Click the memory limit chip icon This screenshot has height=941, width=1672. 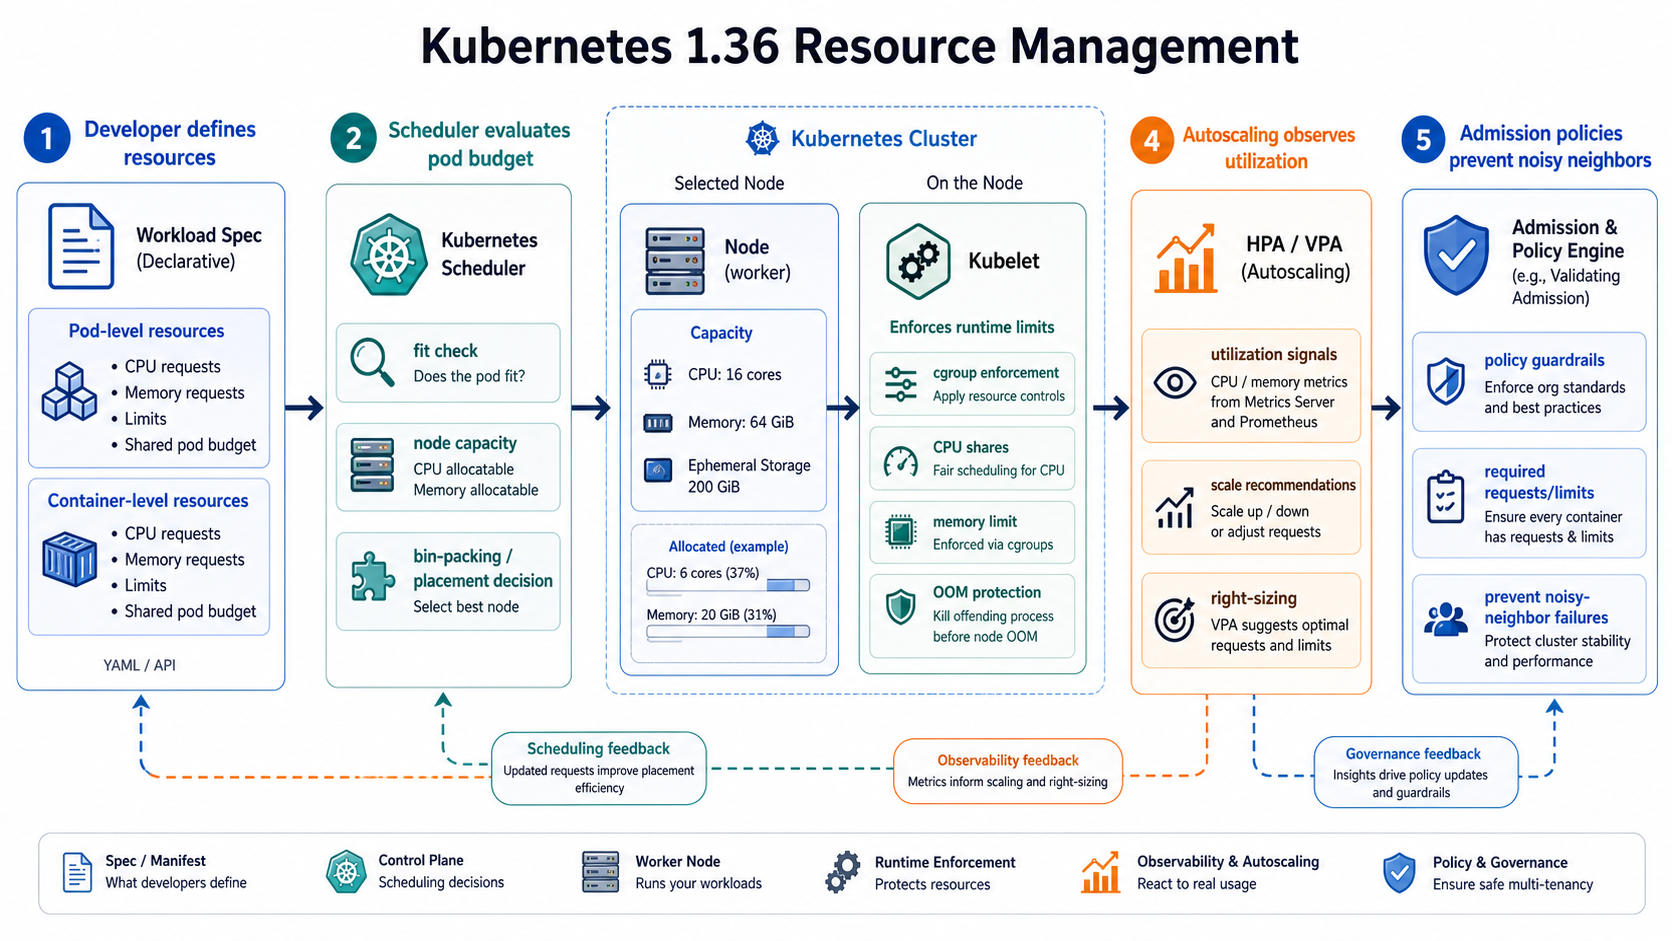(x=901, y=532)
